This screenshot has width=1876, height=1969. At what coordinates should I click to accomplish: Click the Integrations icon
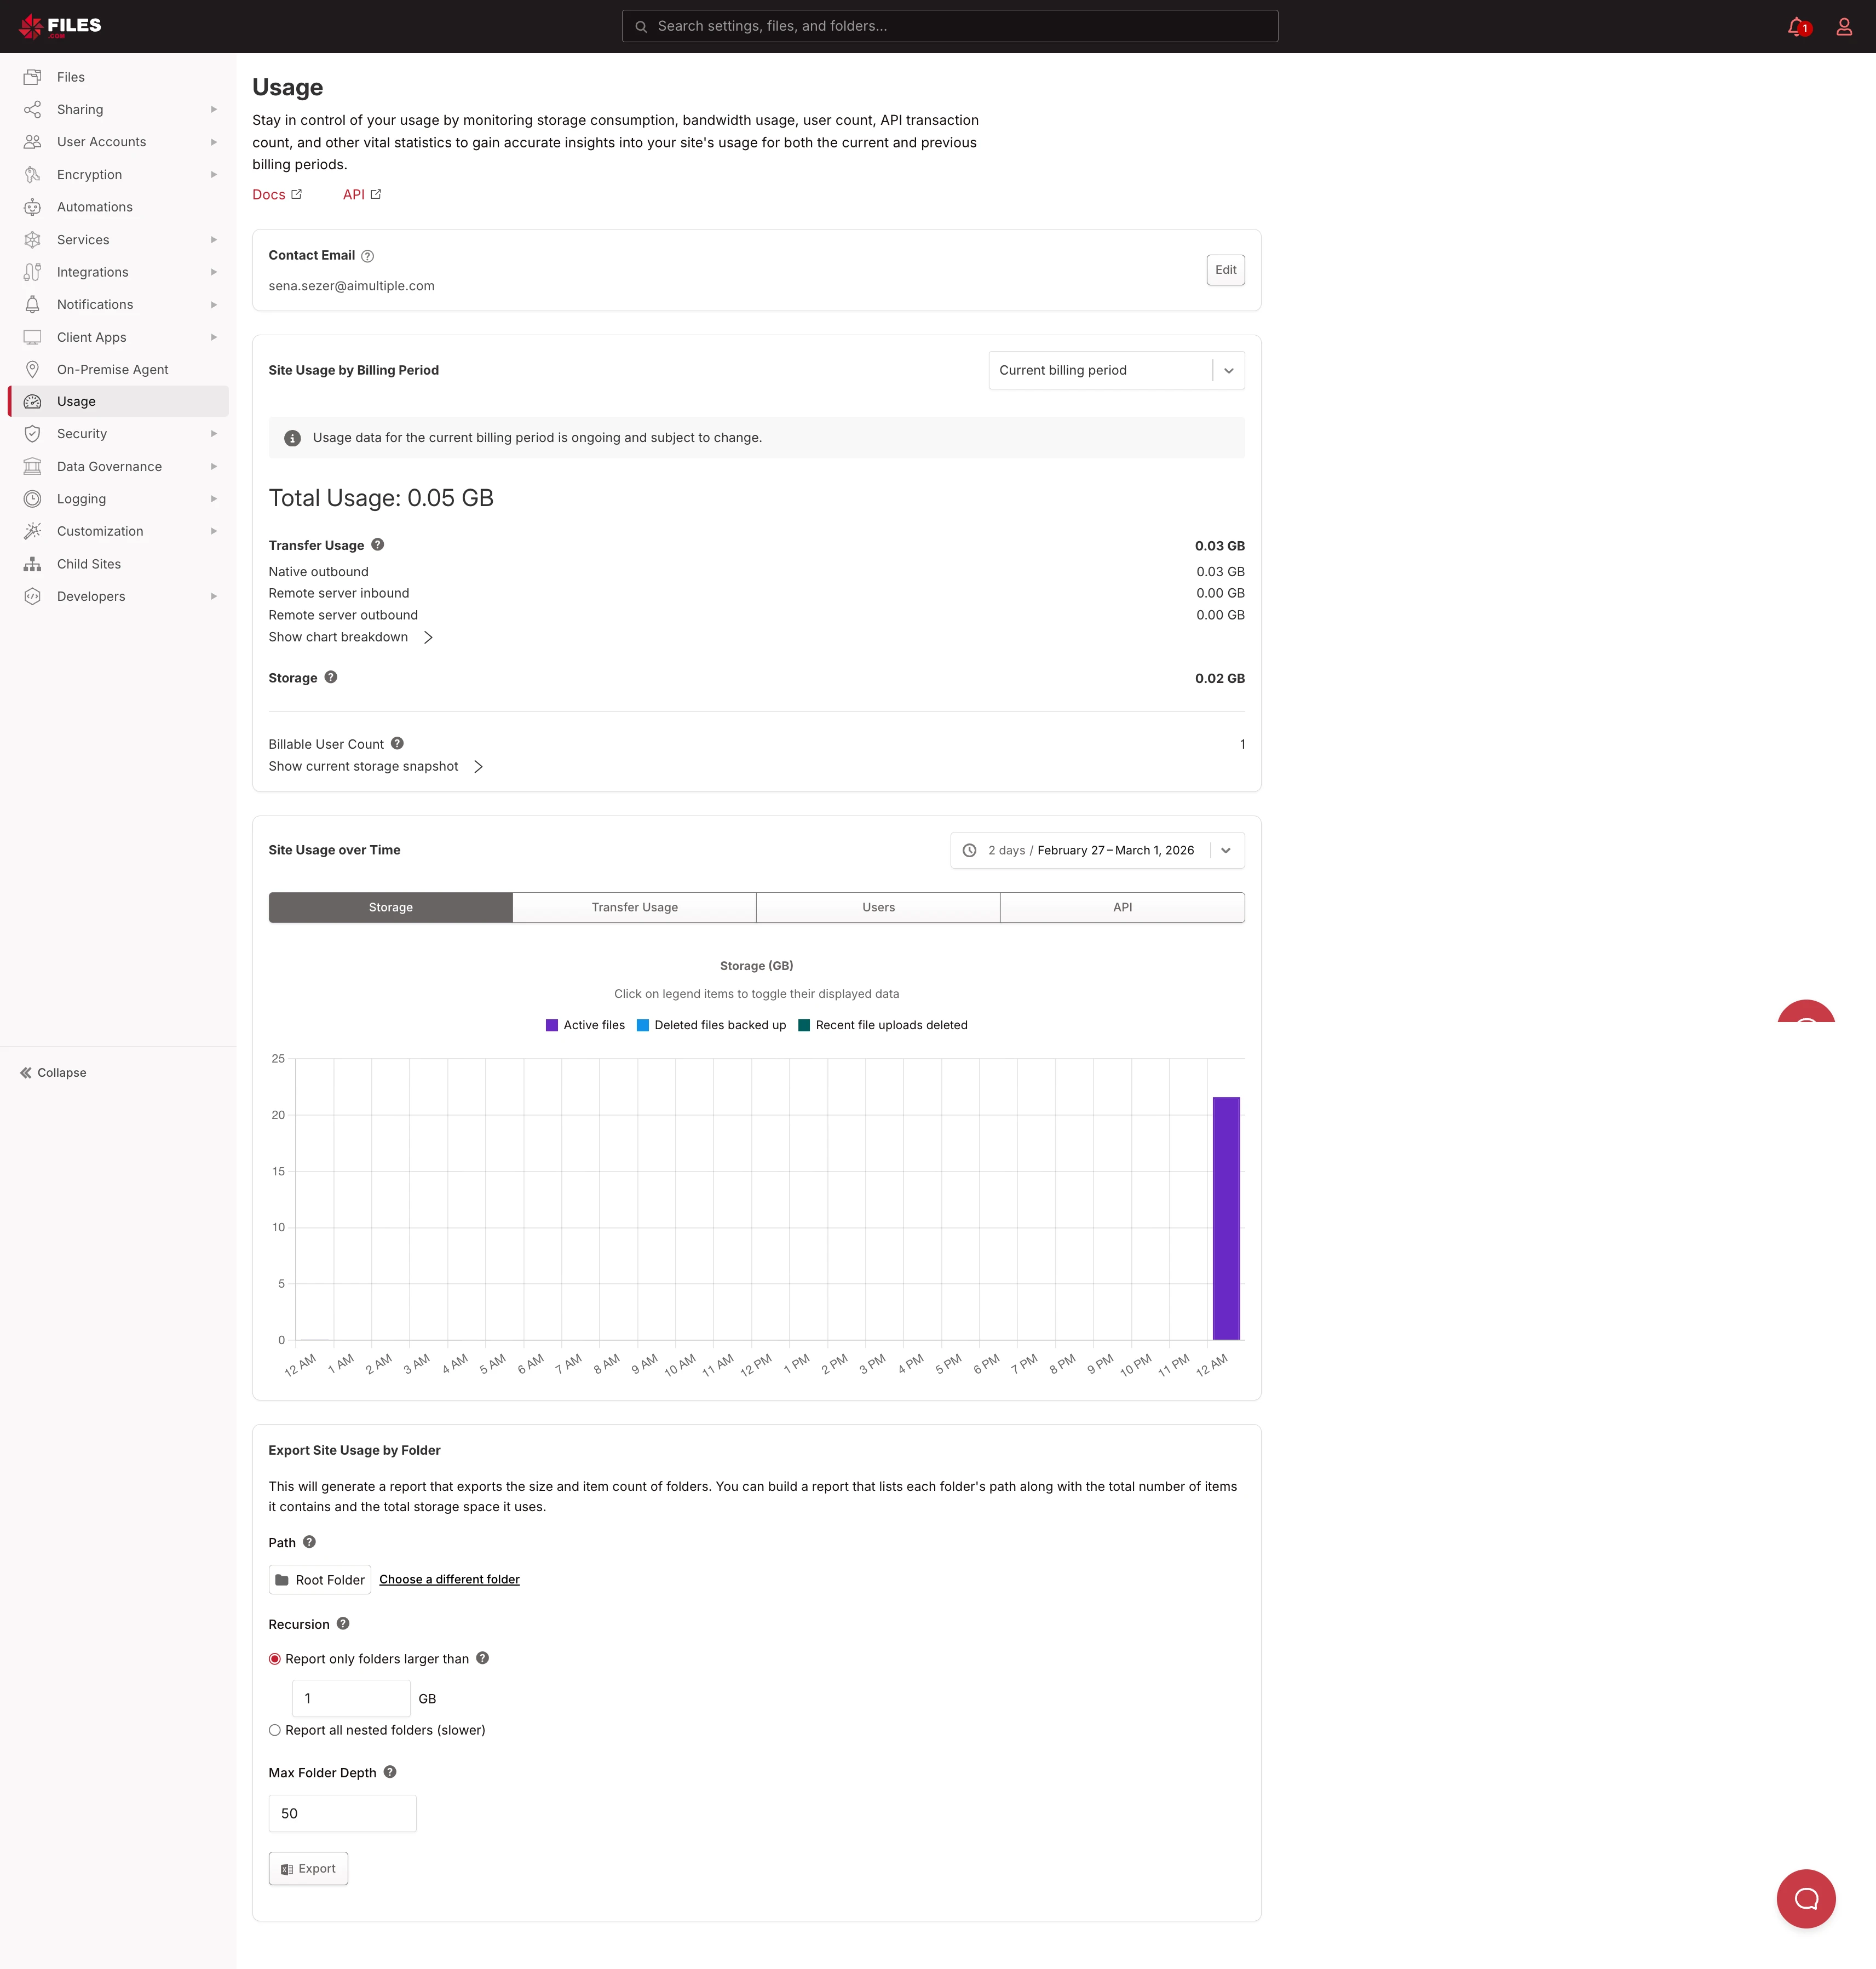click(x=33, y=272)
